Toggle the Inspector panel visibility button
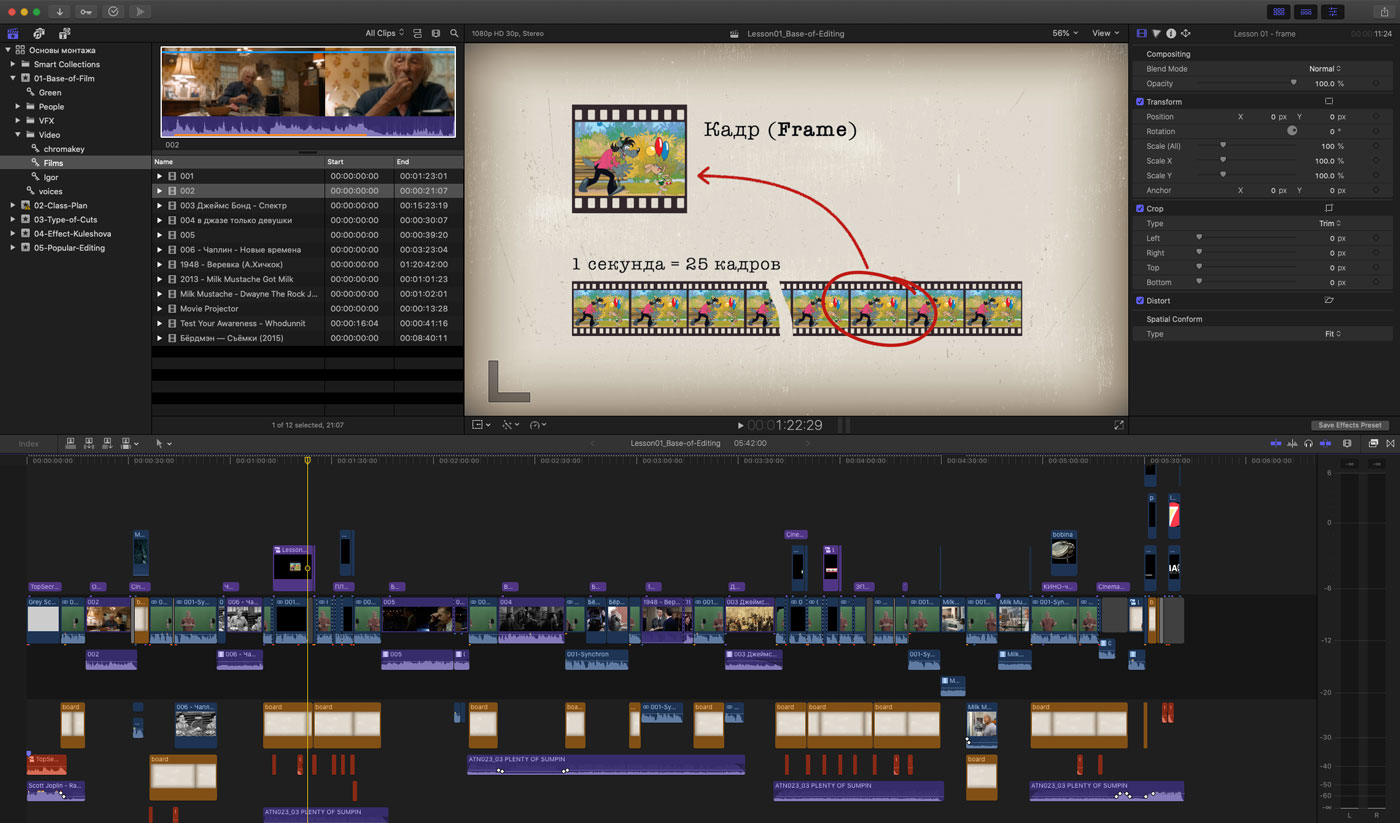The image size is (1400, 823). (x=1333, y=12)
